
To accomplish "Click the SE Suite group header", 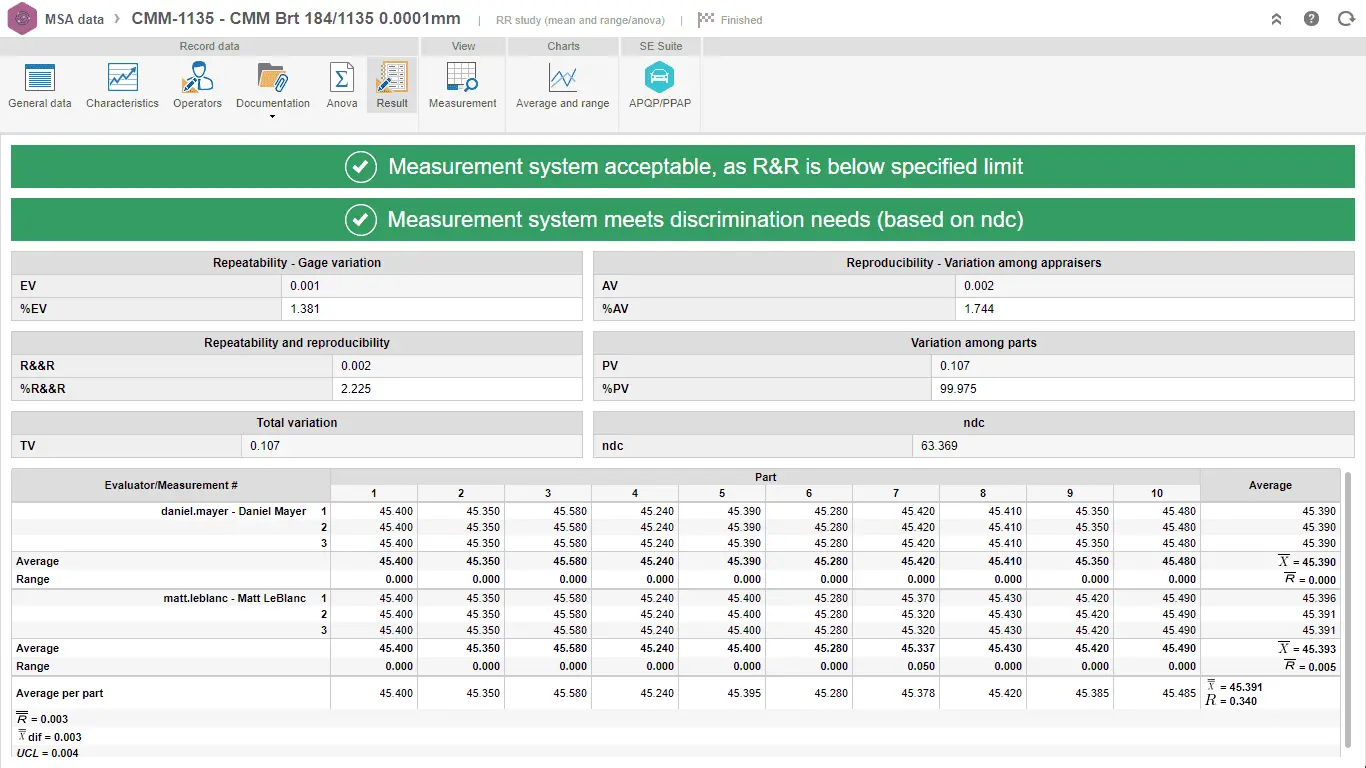I will [659, 45].
